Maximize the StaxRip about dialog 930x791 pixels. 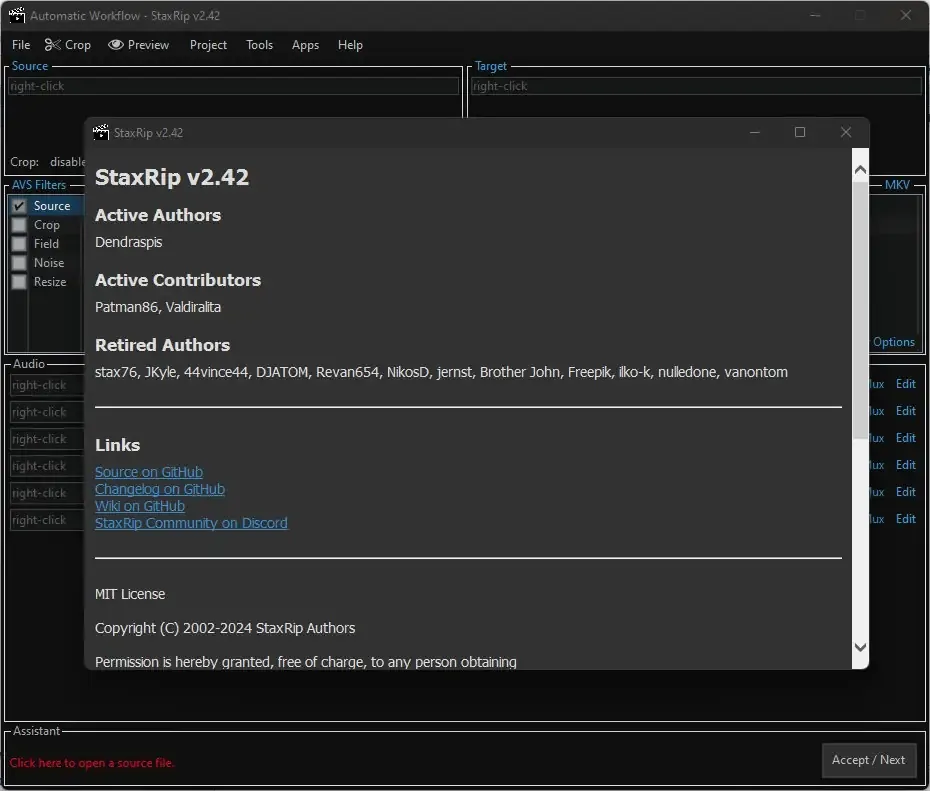tap(800, 132)
